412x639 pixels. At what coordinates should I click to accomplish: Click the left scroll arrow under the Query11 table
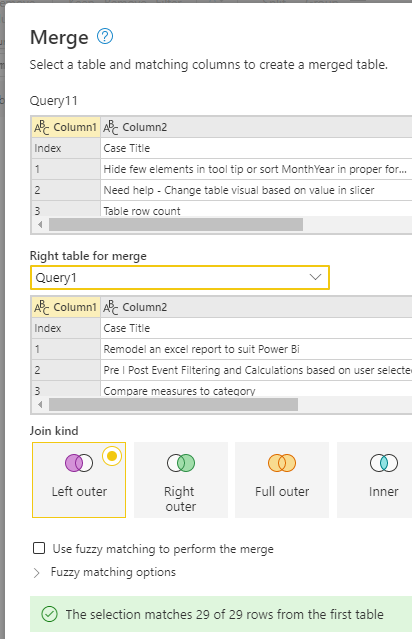[40, 225]
